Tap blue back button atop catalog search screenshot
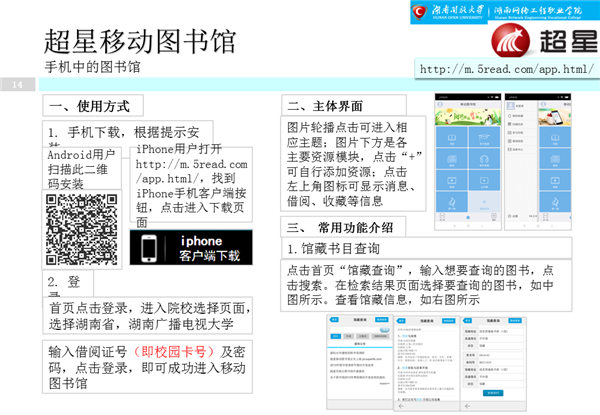This screenshot has width=600, height=415. coord(334,319)
